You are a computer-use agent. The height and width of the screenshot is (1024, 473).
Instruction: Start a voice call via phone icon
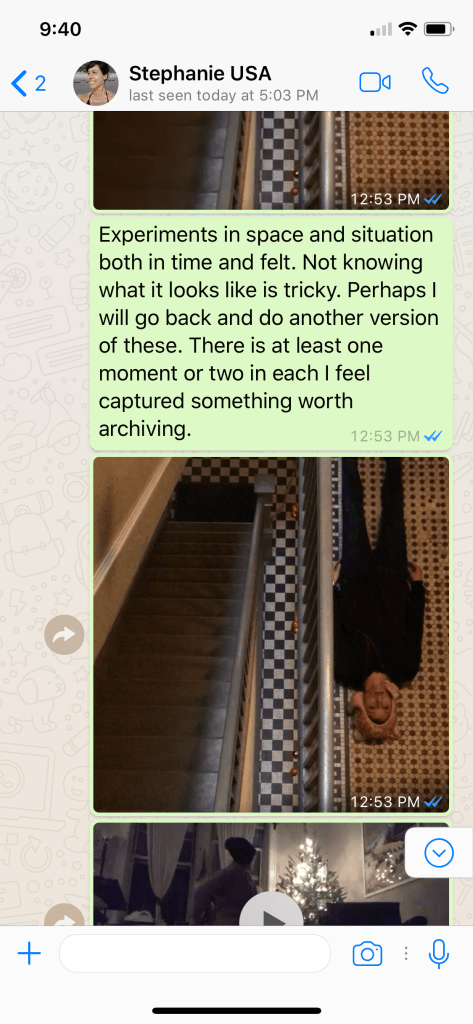(x=435, y=80)
